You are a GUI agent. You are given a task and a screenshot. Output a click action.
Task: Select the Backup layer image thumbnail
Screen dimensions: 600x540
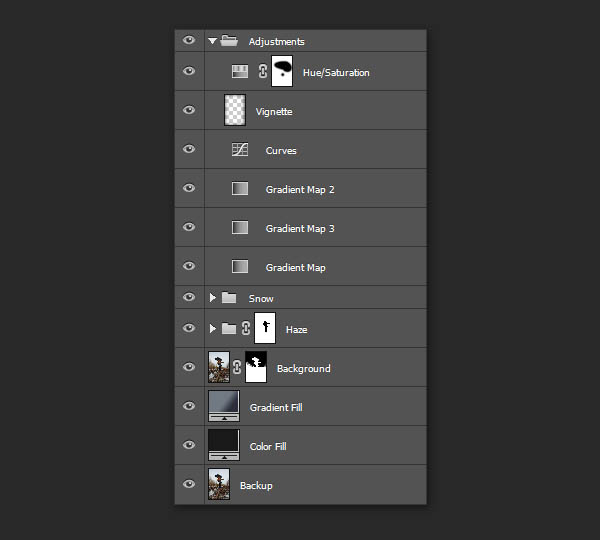point(219,485)
